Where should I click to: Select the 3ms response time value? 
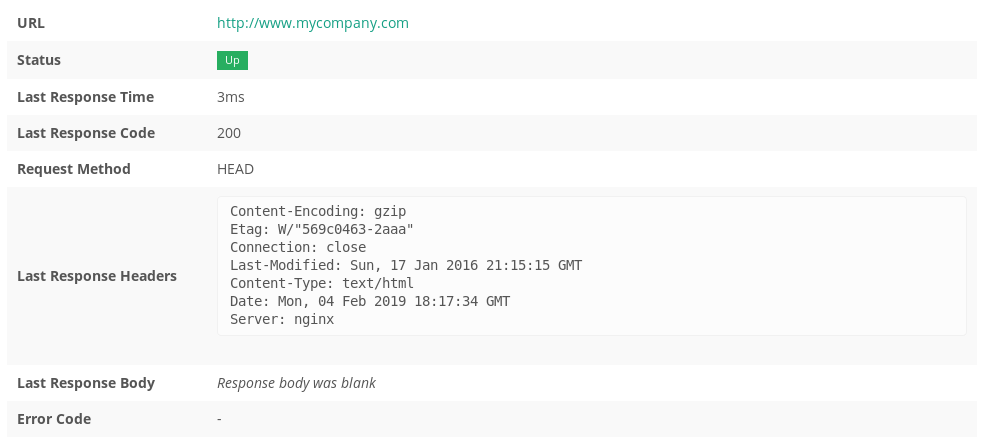pos(231,97)
